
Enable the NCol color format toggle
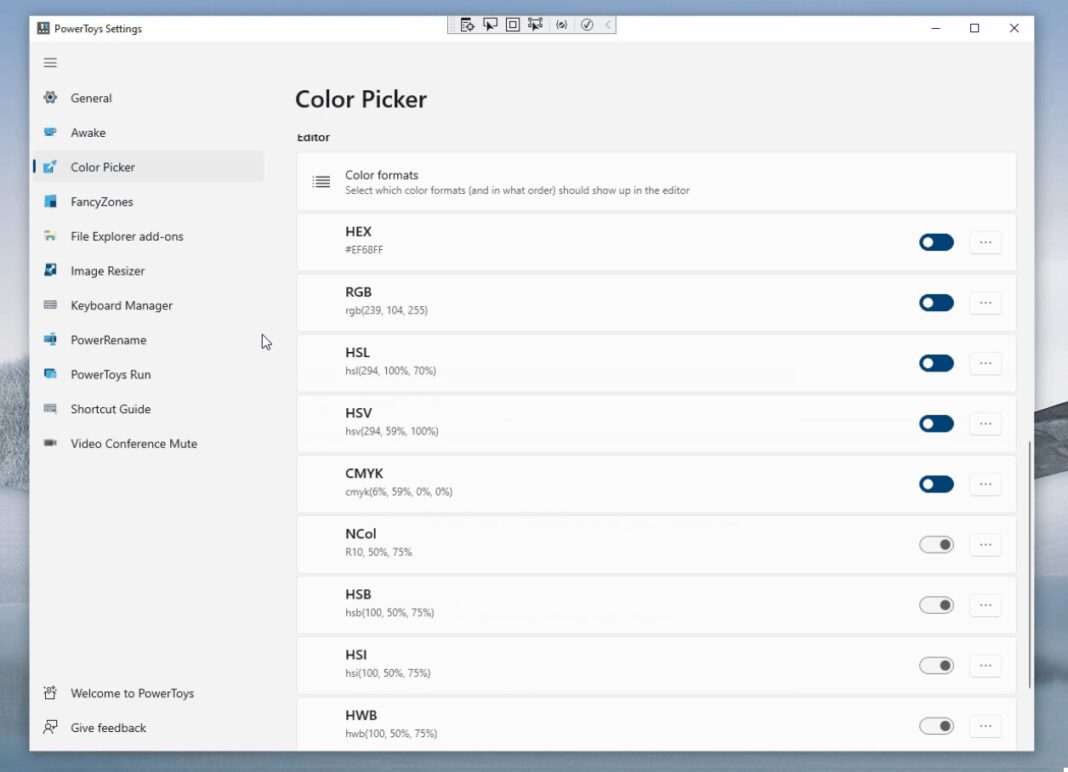tap(936, 545)
